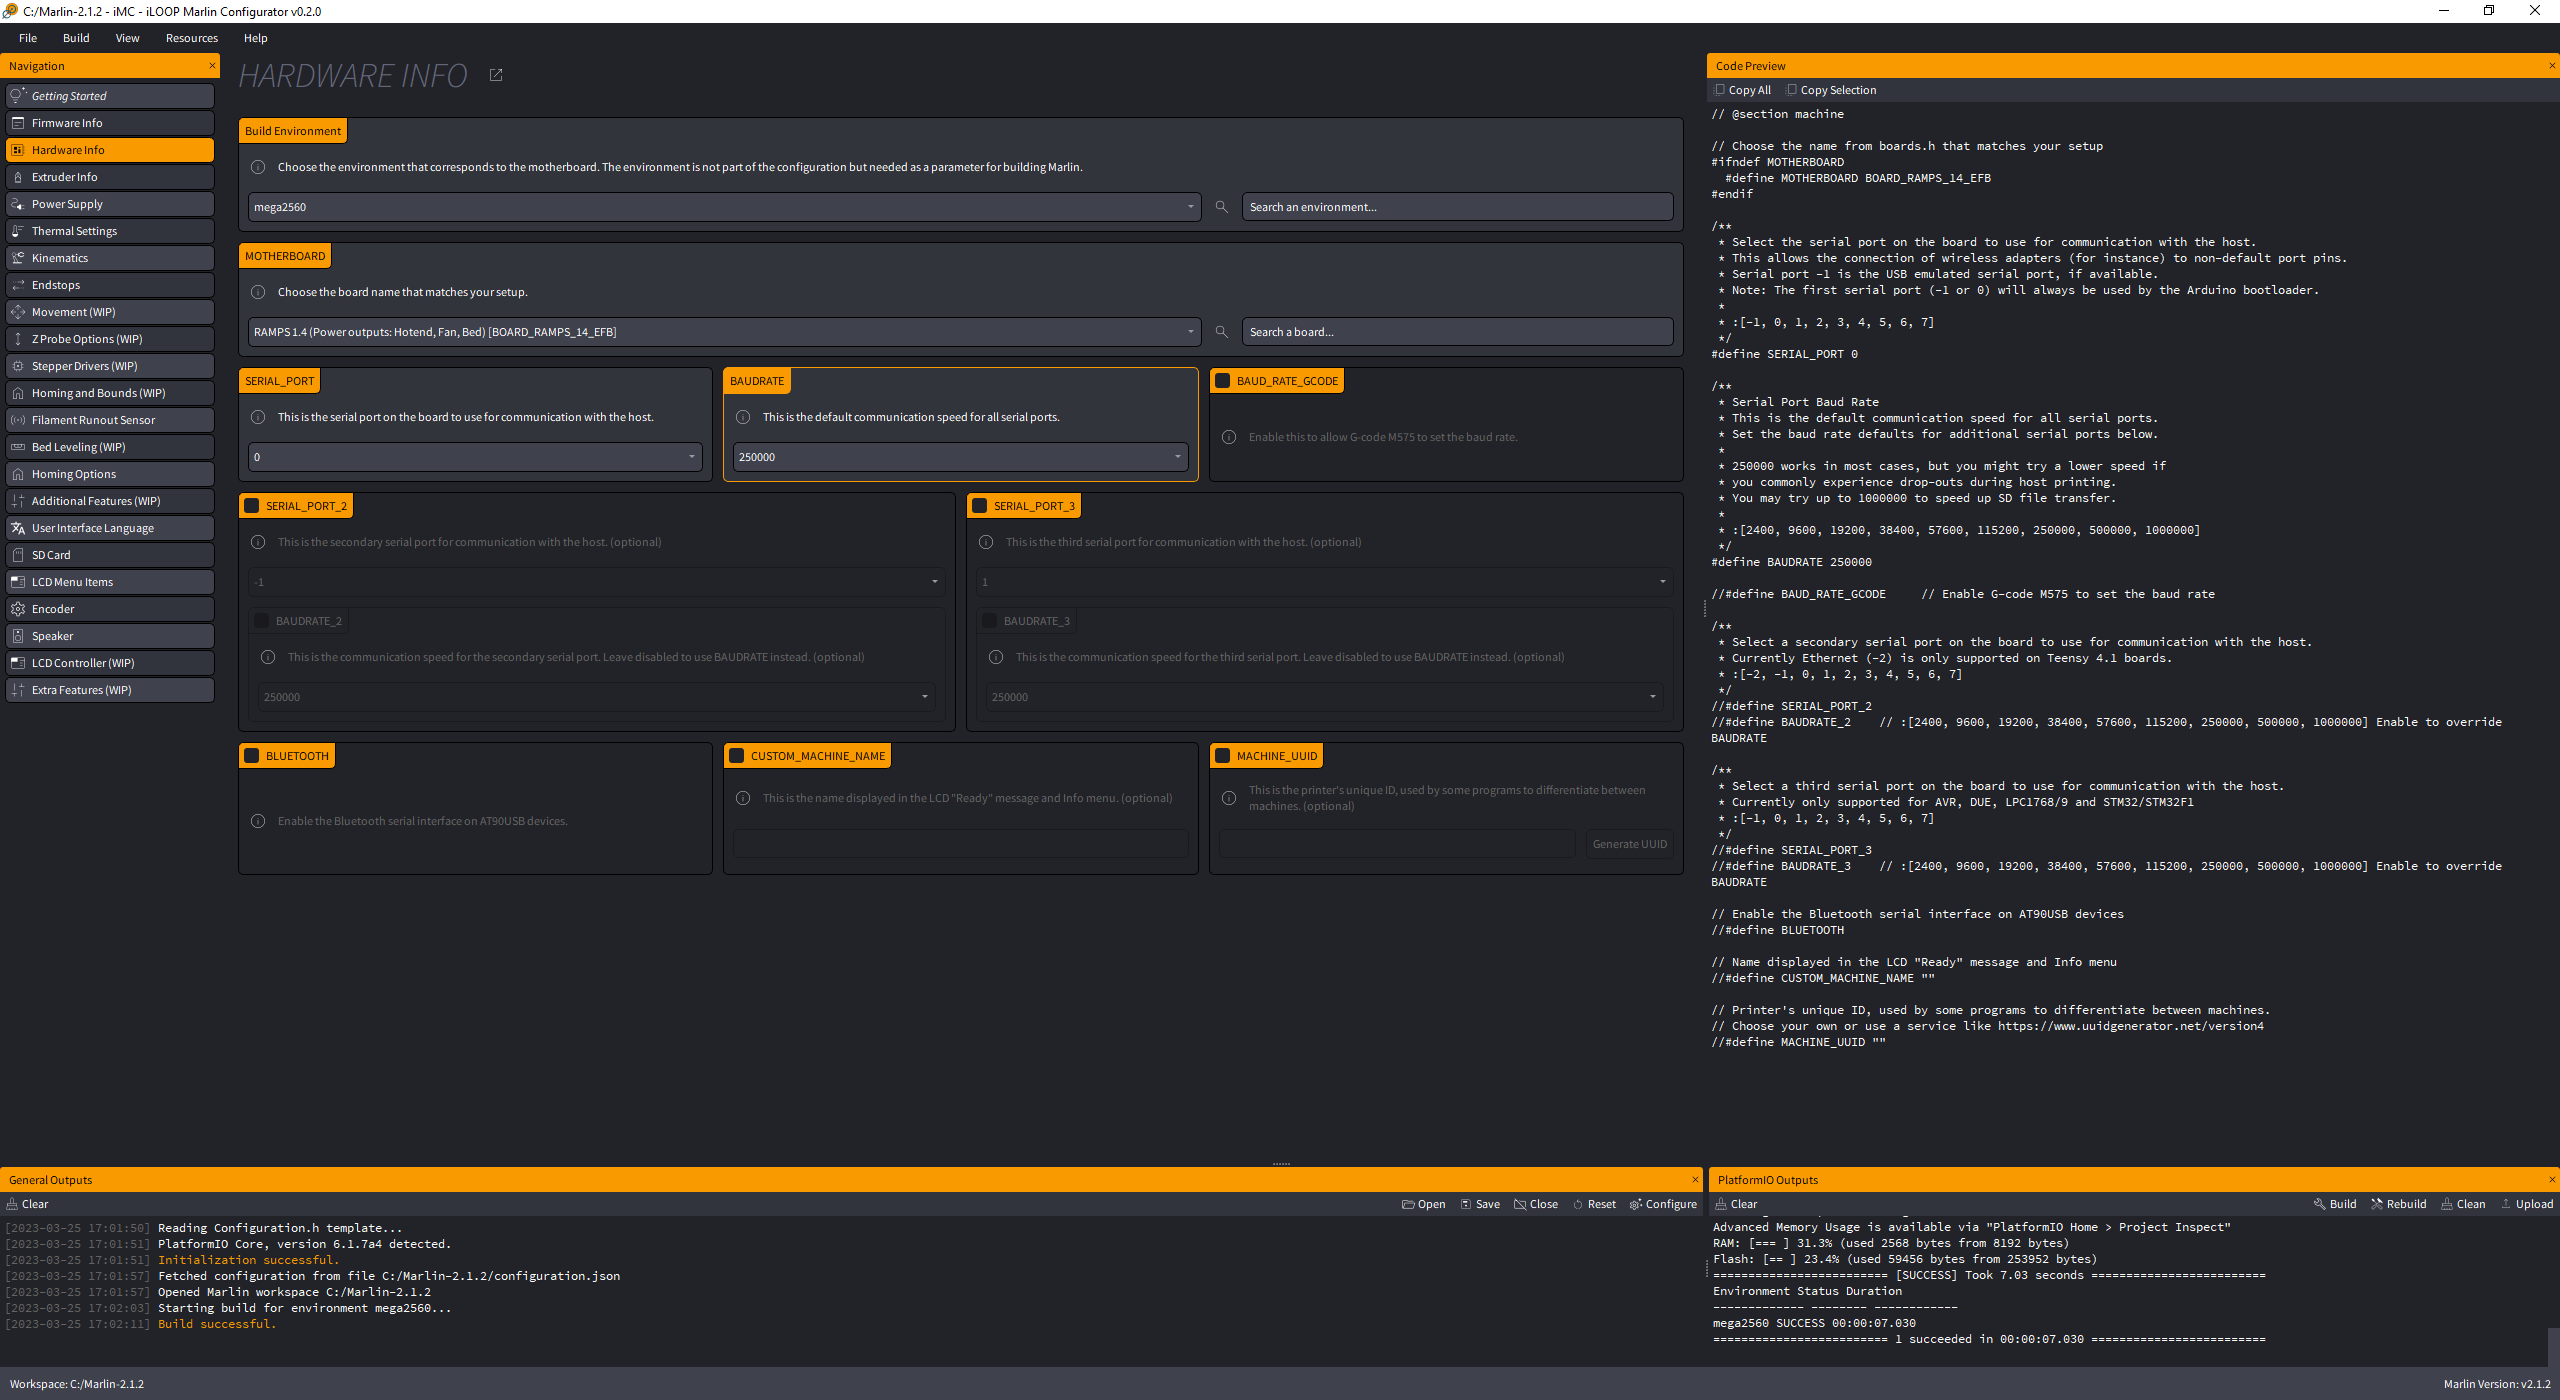Open Speaker section
The width and height of the screenshot is (2560, 1400).
[x=110, y=636]
